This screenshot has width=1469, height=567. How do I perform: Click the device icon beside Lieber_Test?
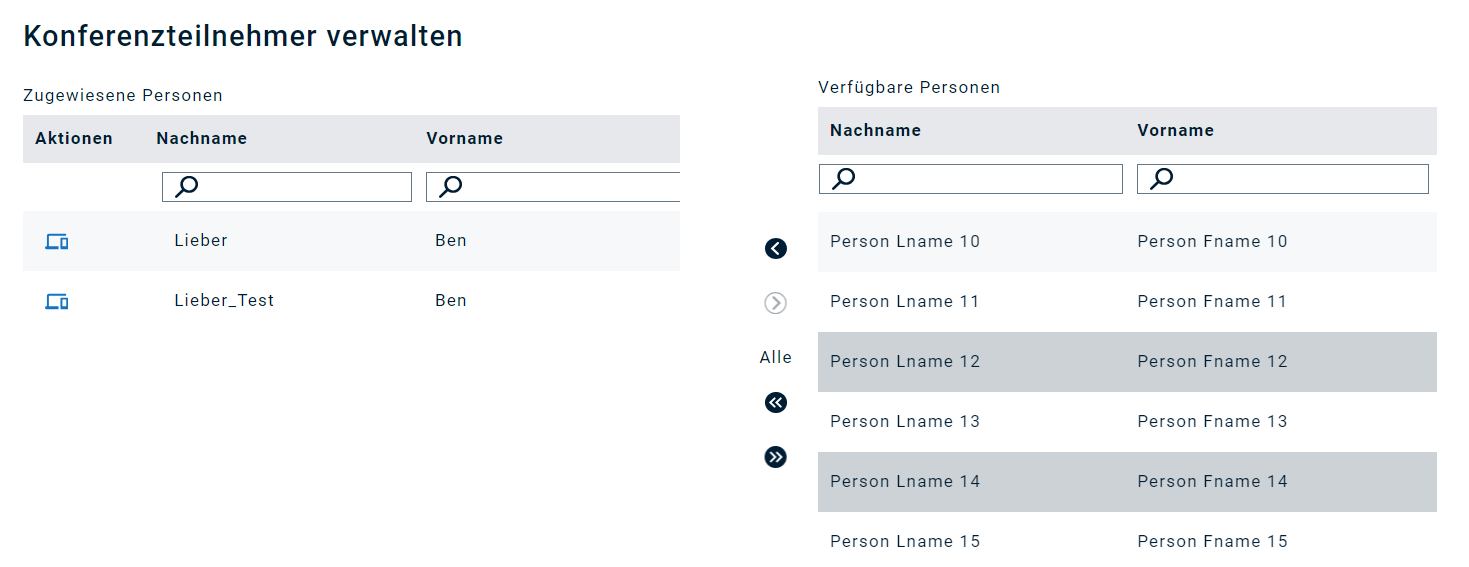pyautogui.click(x=57, y=301)
